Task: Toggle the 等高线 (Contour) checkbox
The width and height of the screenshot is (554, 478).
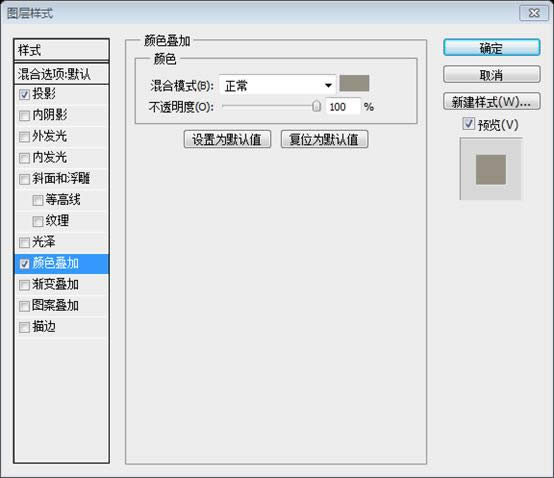Action: [37, 200]
